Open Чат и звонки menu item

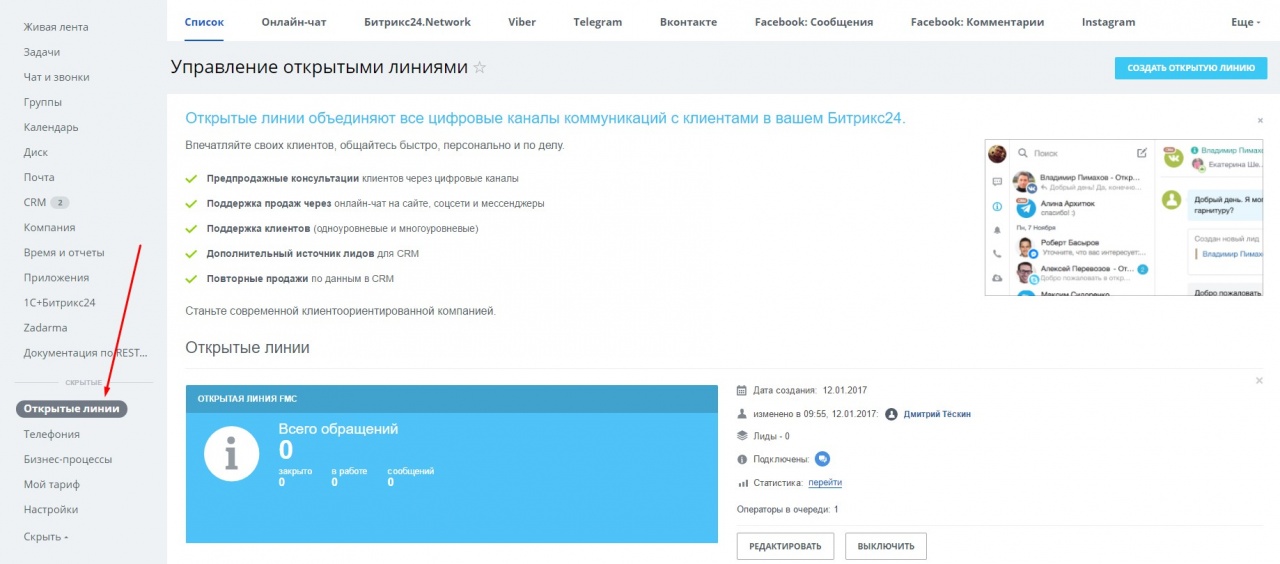point(56,77)
